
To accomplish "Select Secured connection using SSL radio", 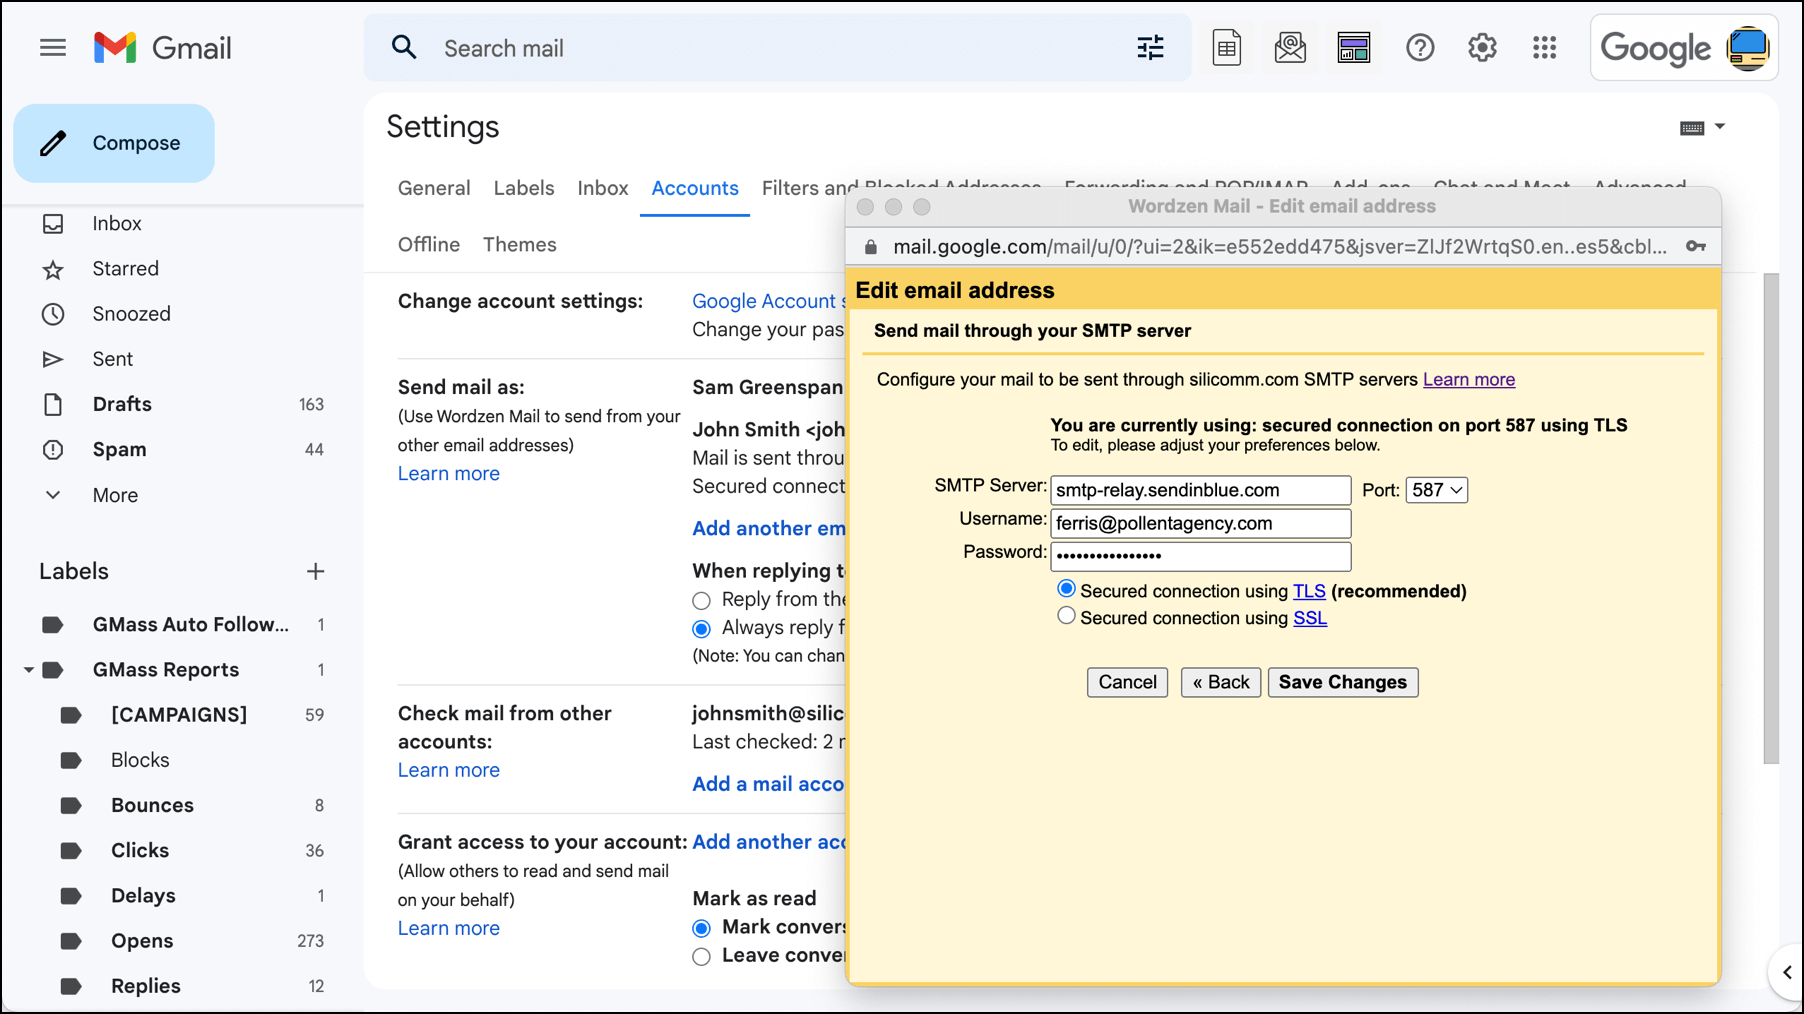I will [1066, 616].
